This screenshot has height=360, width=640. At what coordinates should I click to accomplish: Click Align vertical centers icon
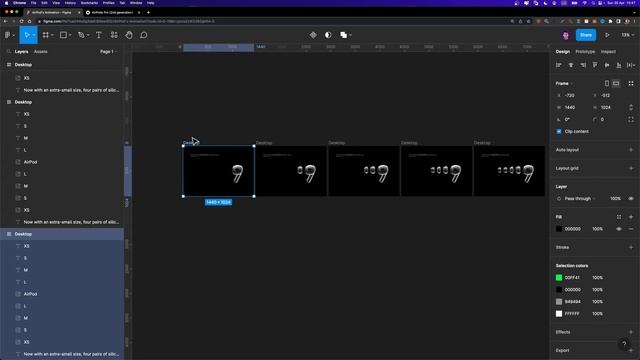pos(607,65)
